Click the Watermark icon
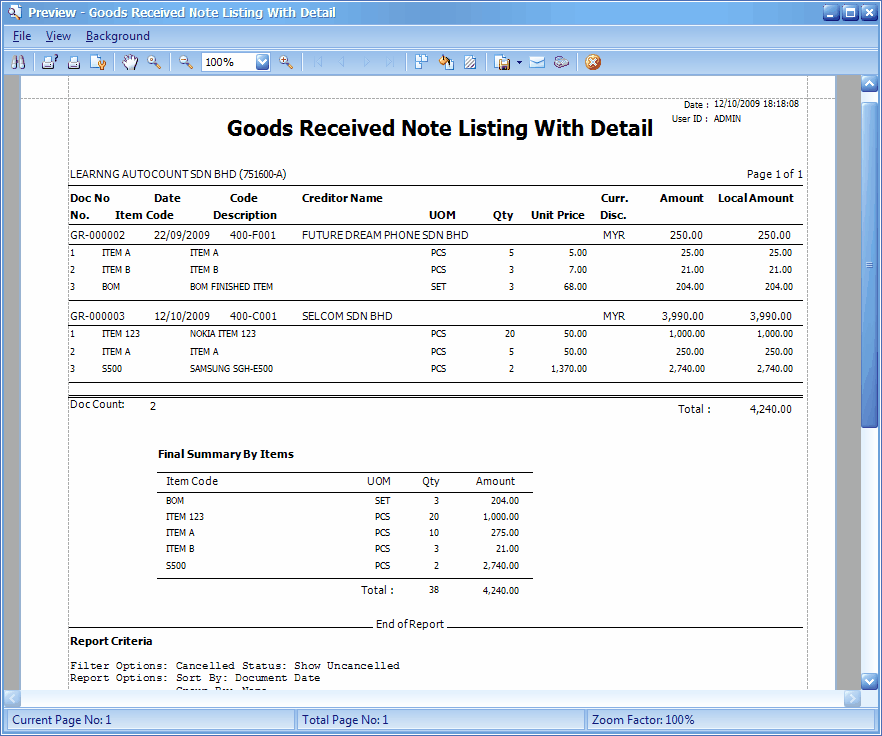 coord(470,62)
